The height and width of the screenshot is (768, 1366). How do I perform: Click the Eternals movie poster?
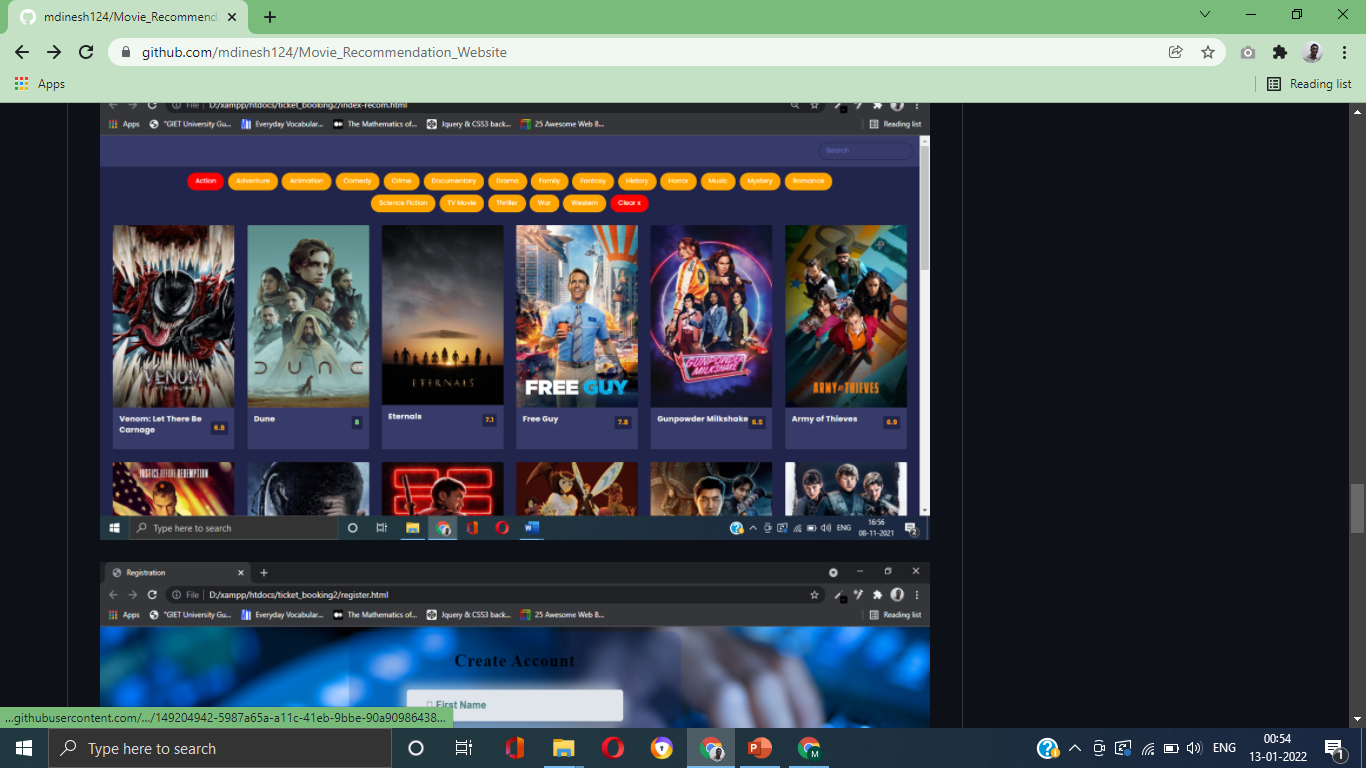tap(442, 315)
